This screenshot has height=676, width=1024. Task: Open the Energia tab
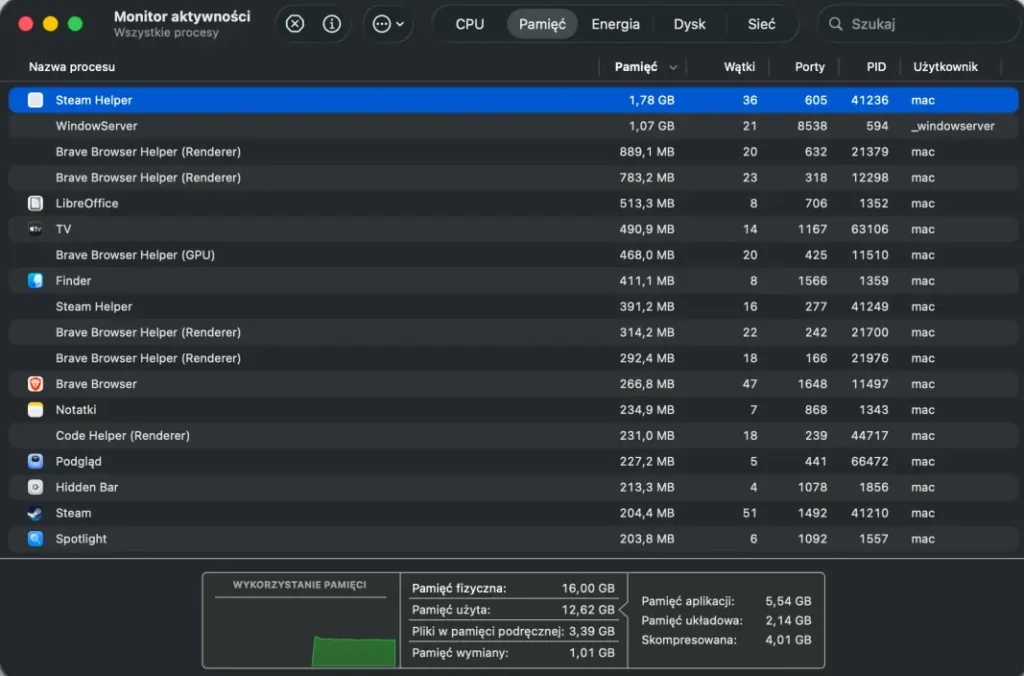tap(615, 24)
